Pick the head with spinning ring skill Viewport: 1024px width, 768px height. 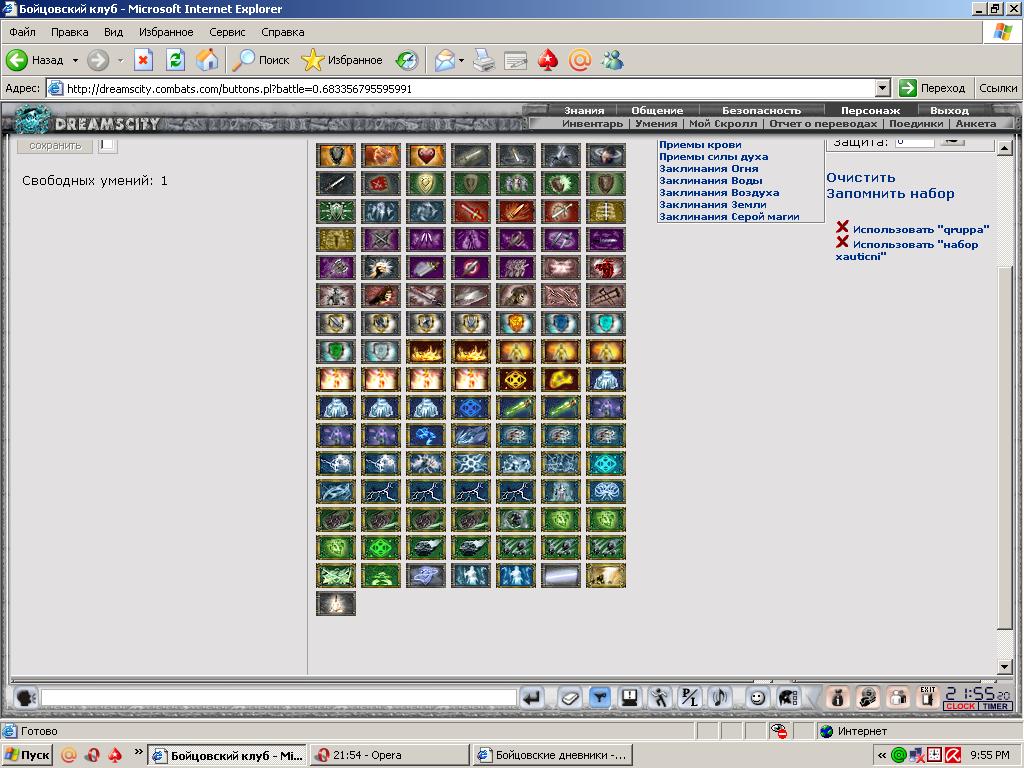click(605, 155)
